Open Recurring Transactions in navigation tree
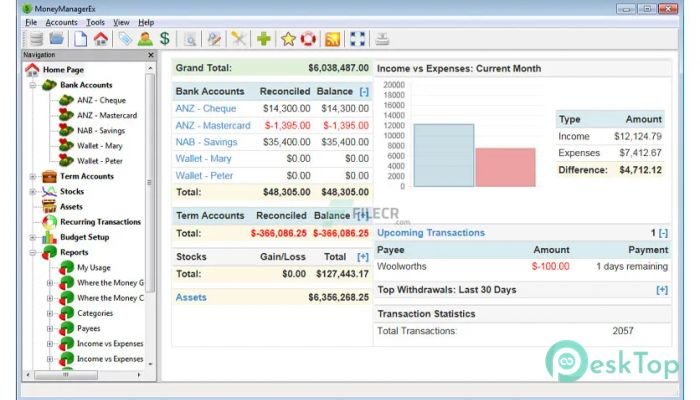 coord(100,222)
